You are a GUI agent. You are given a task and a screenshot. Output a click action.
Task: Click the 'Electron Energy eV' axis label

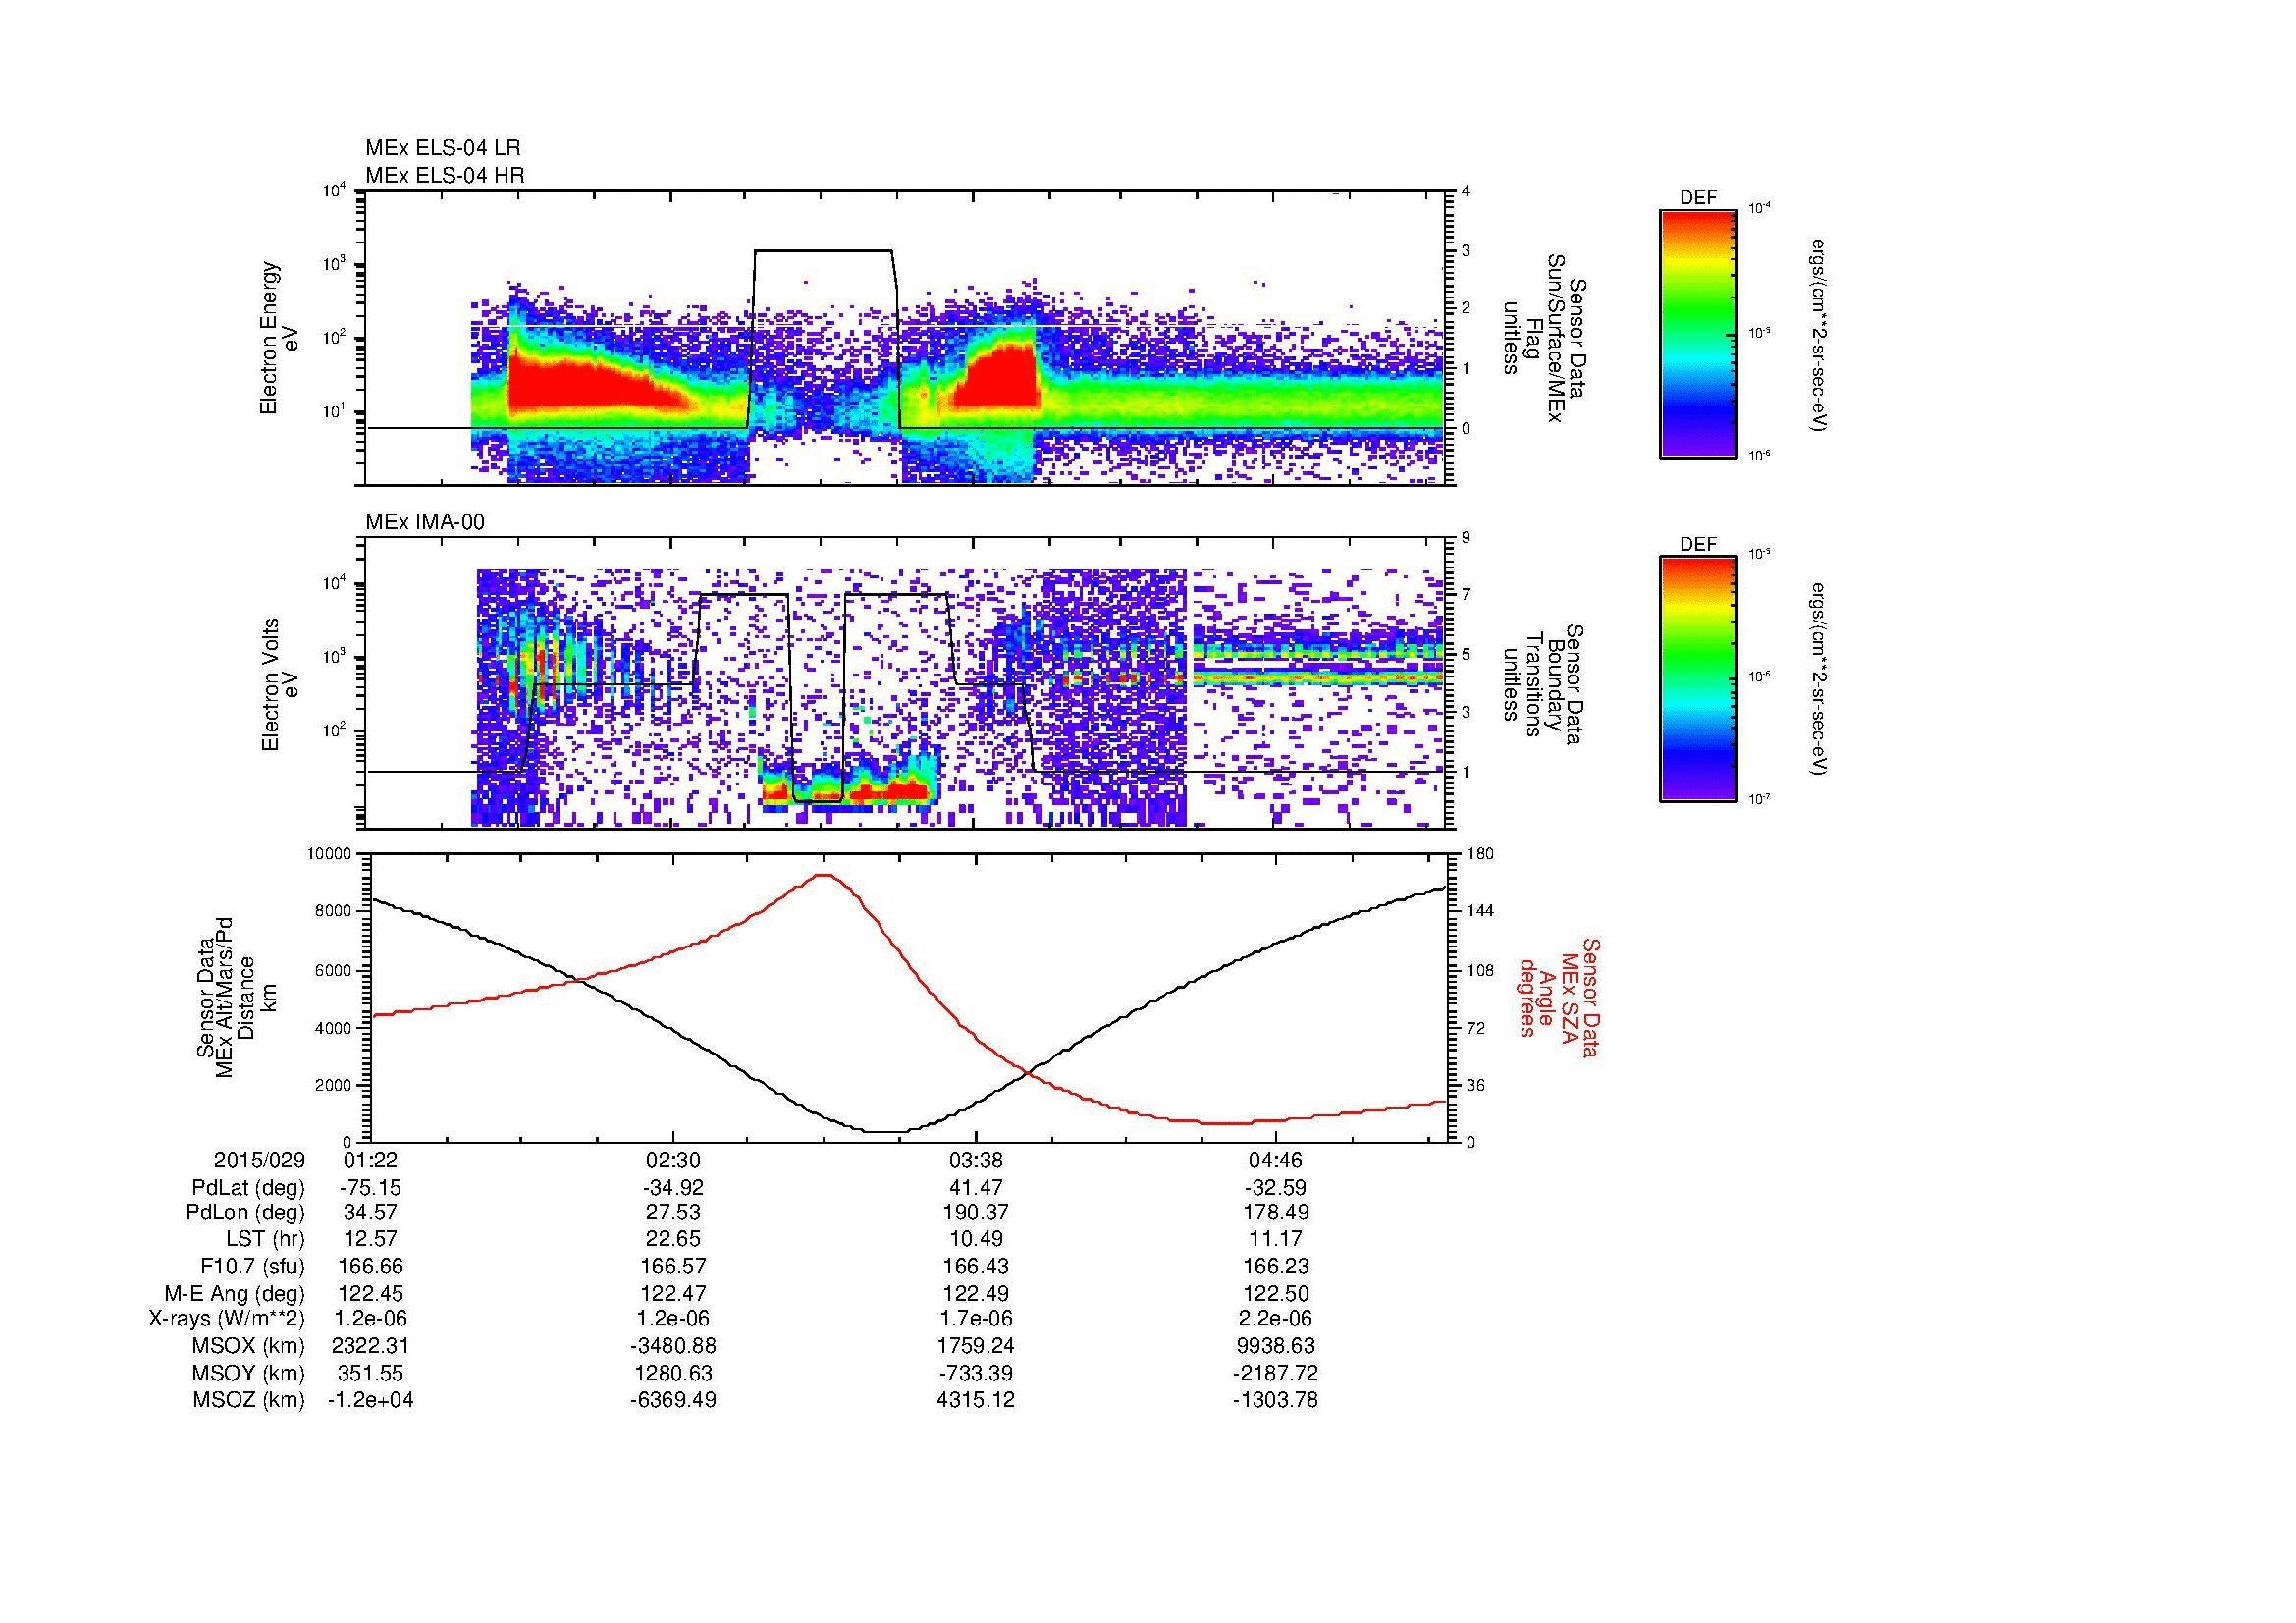[x=281, y=339]
